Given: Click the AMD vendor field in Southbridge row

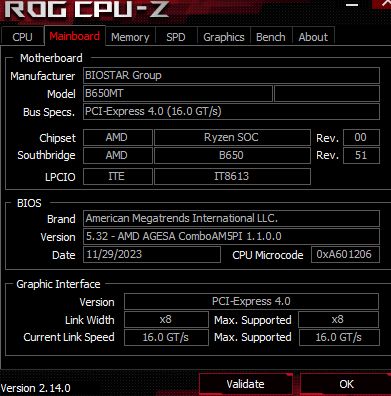Looking at the screenshot, I should [118, 155].
